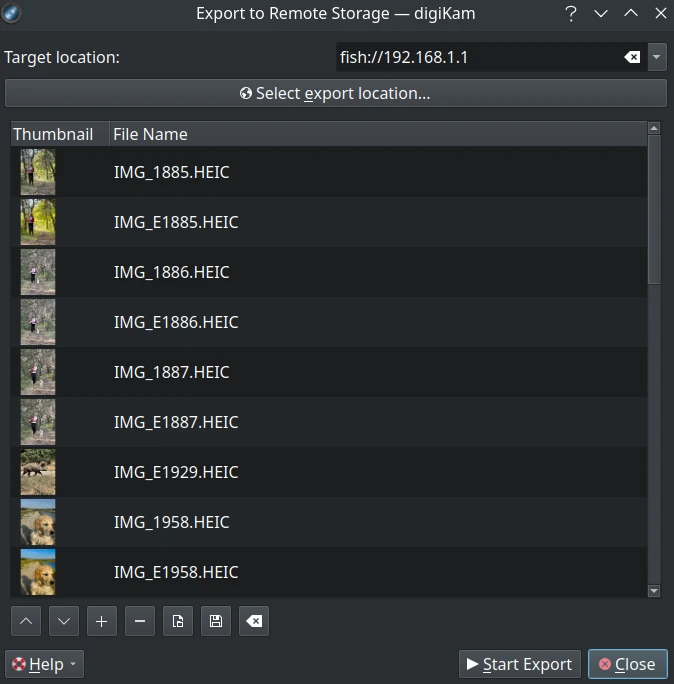Select the IMG_1958.HEIC dog thumbnail
The image size is (674, 684).
[x=38, y=522]
